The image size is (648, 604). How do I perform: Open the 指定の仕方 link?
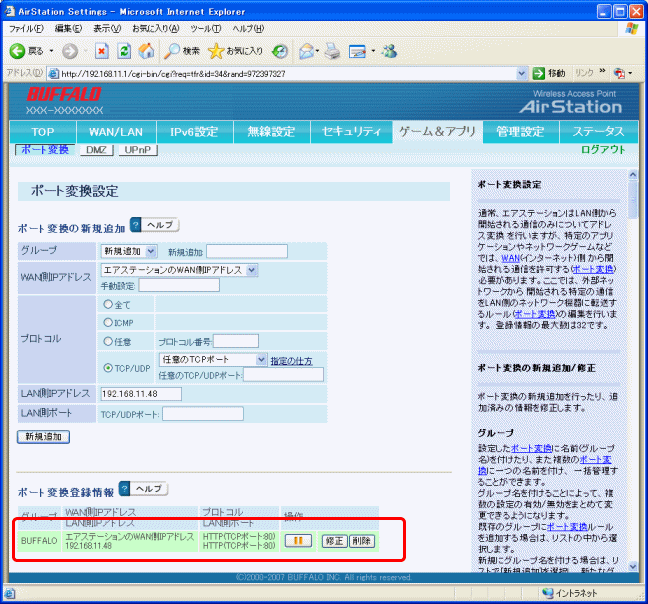click(291, 361)
